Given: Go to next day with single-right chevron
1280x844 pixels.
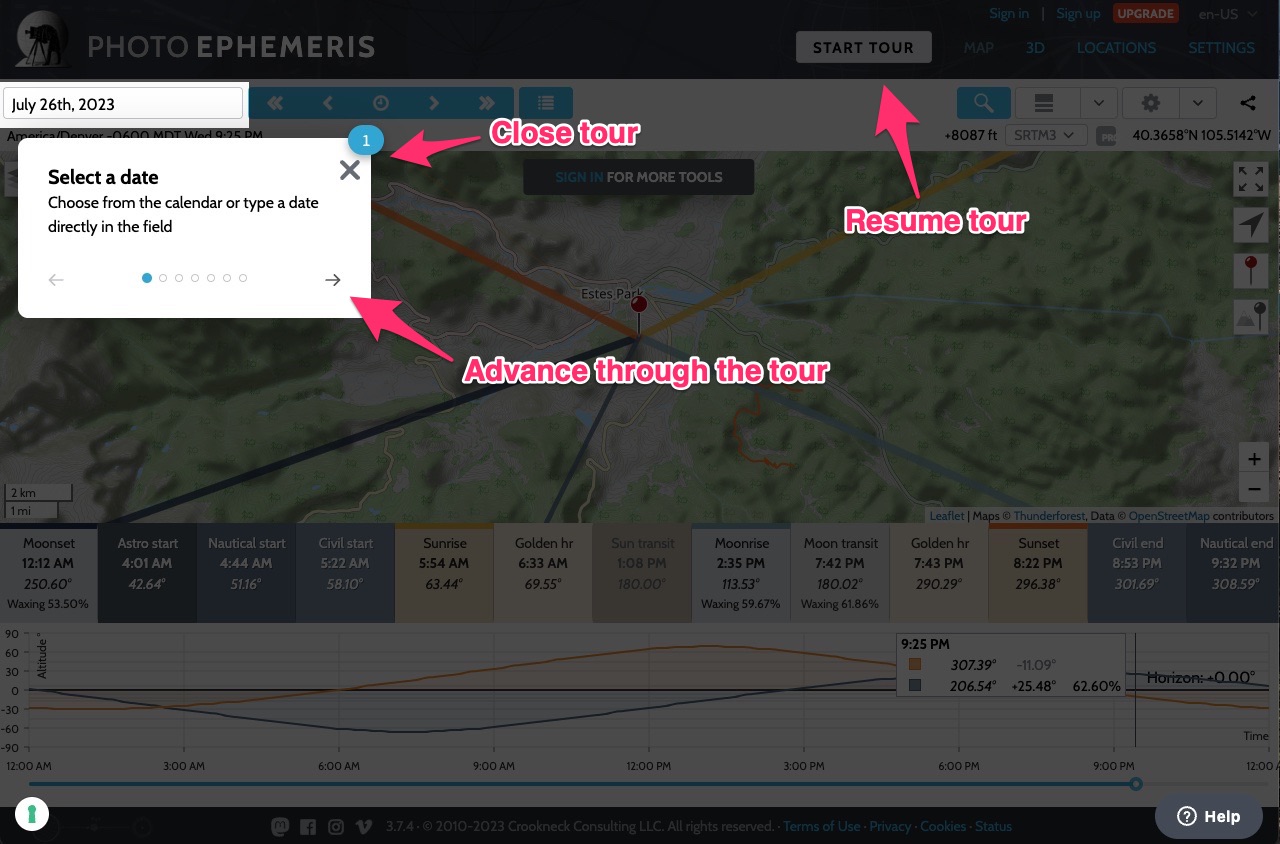Looking at the screenshot, I should 433,103.
